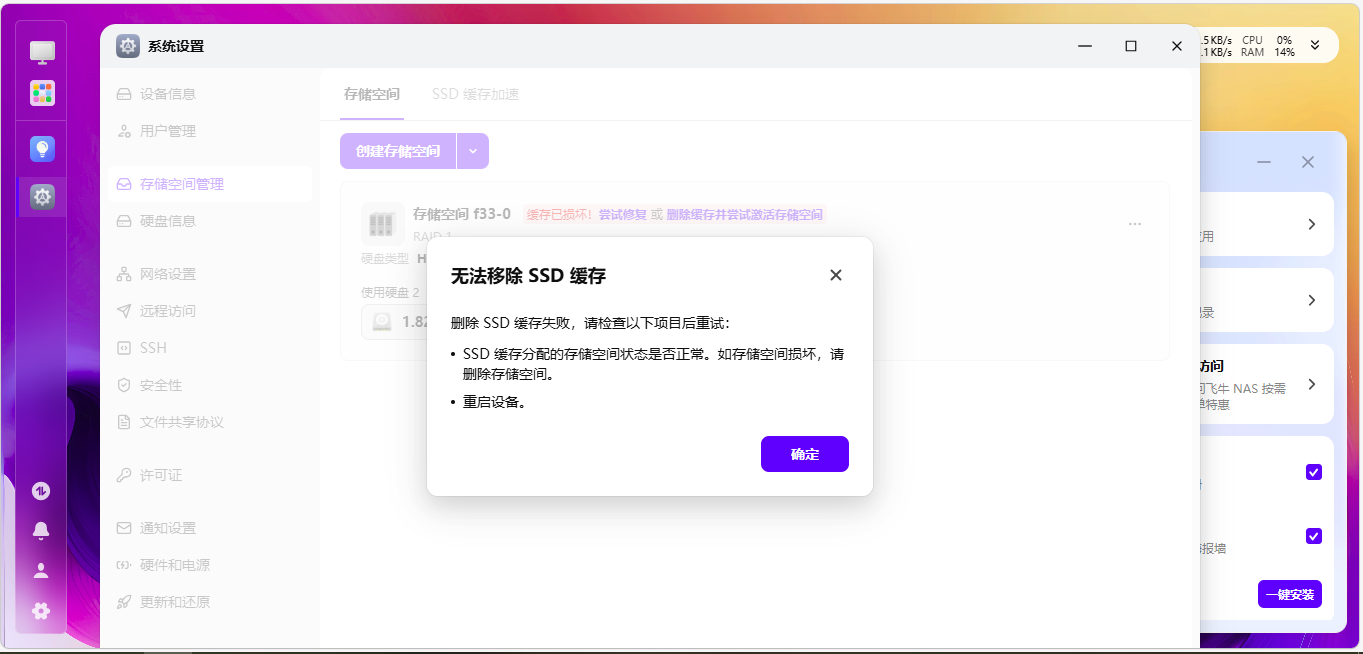Open the first chevron card in right panel
1363x654 pixels.
point(1311,224)
